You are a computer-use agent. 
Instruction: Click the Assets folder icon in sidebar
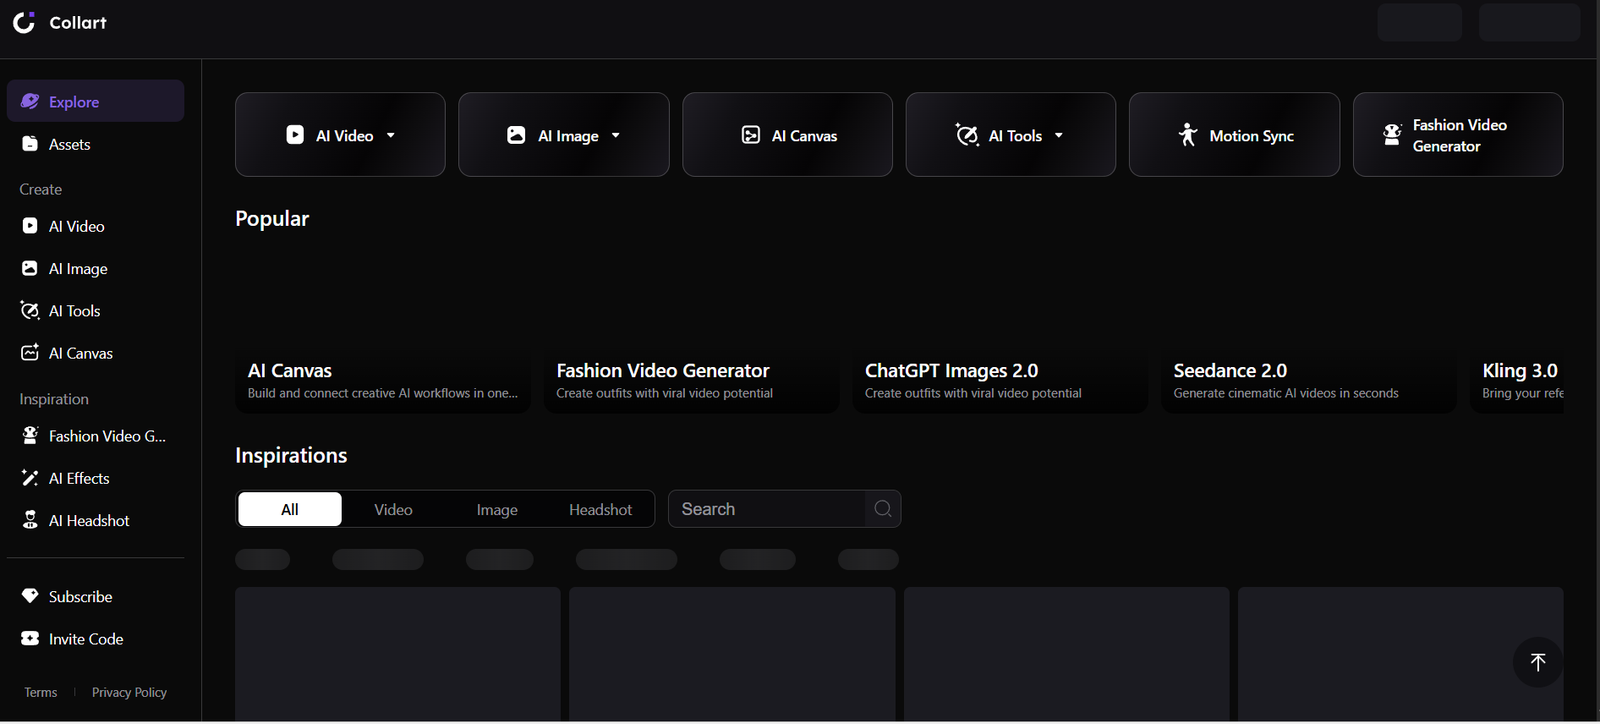(30, 144)
